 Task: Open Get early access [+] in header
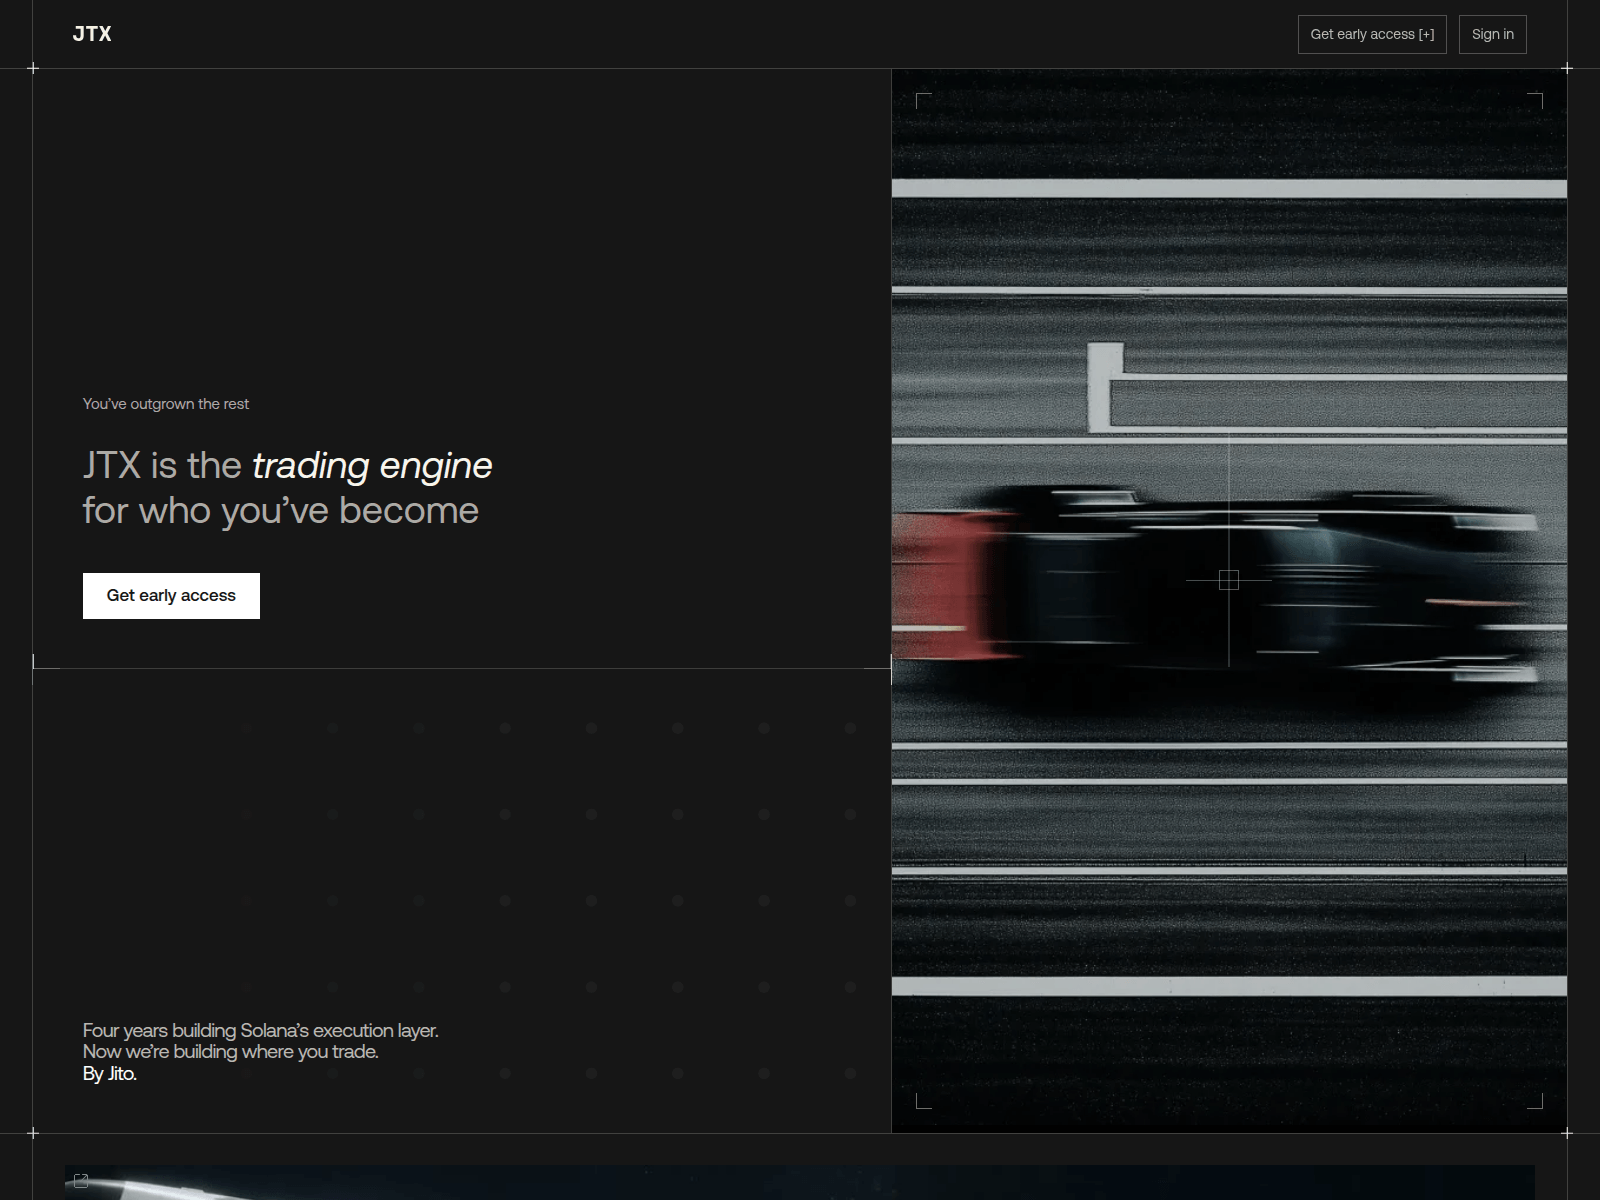click(x=1372, y=34)
